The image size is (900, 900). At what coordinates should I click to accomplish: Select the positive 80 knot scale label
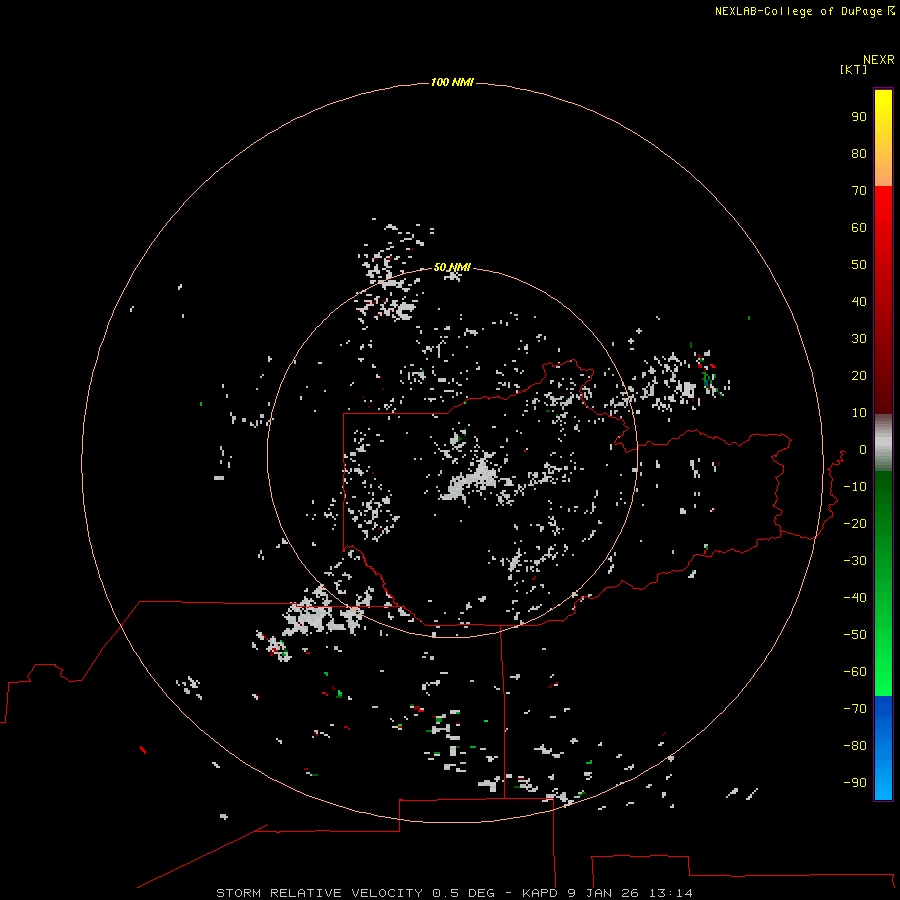tap(859, 154)
